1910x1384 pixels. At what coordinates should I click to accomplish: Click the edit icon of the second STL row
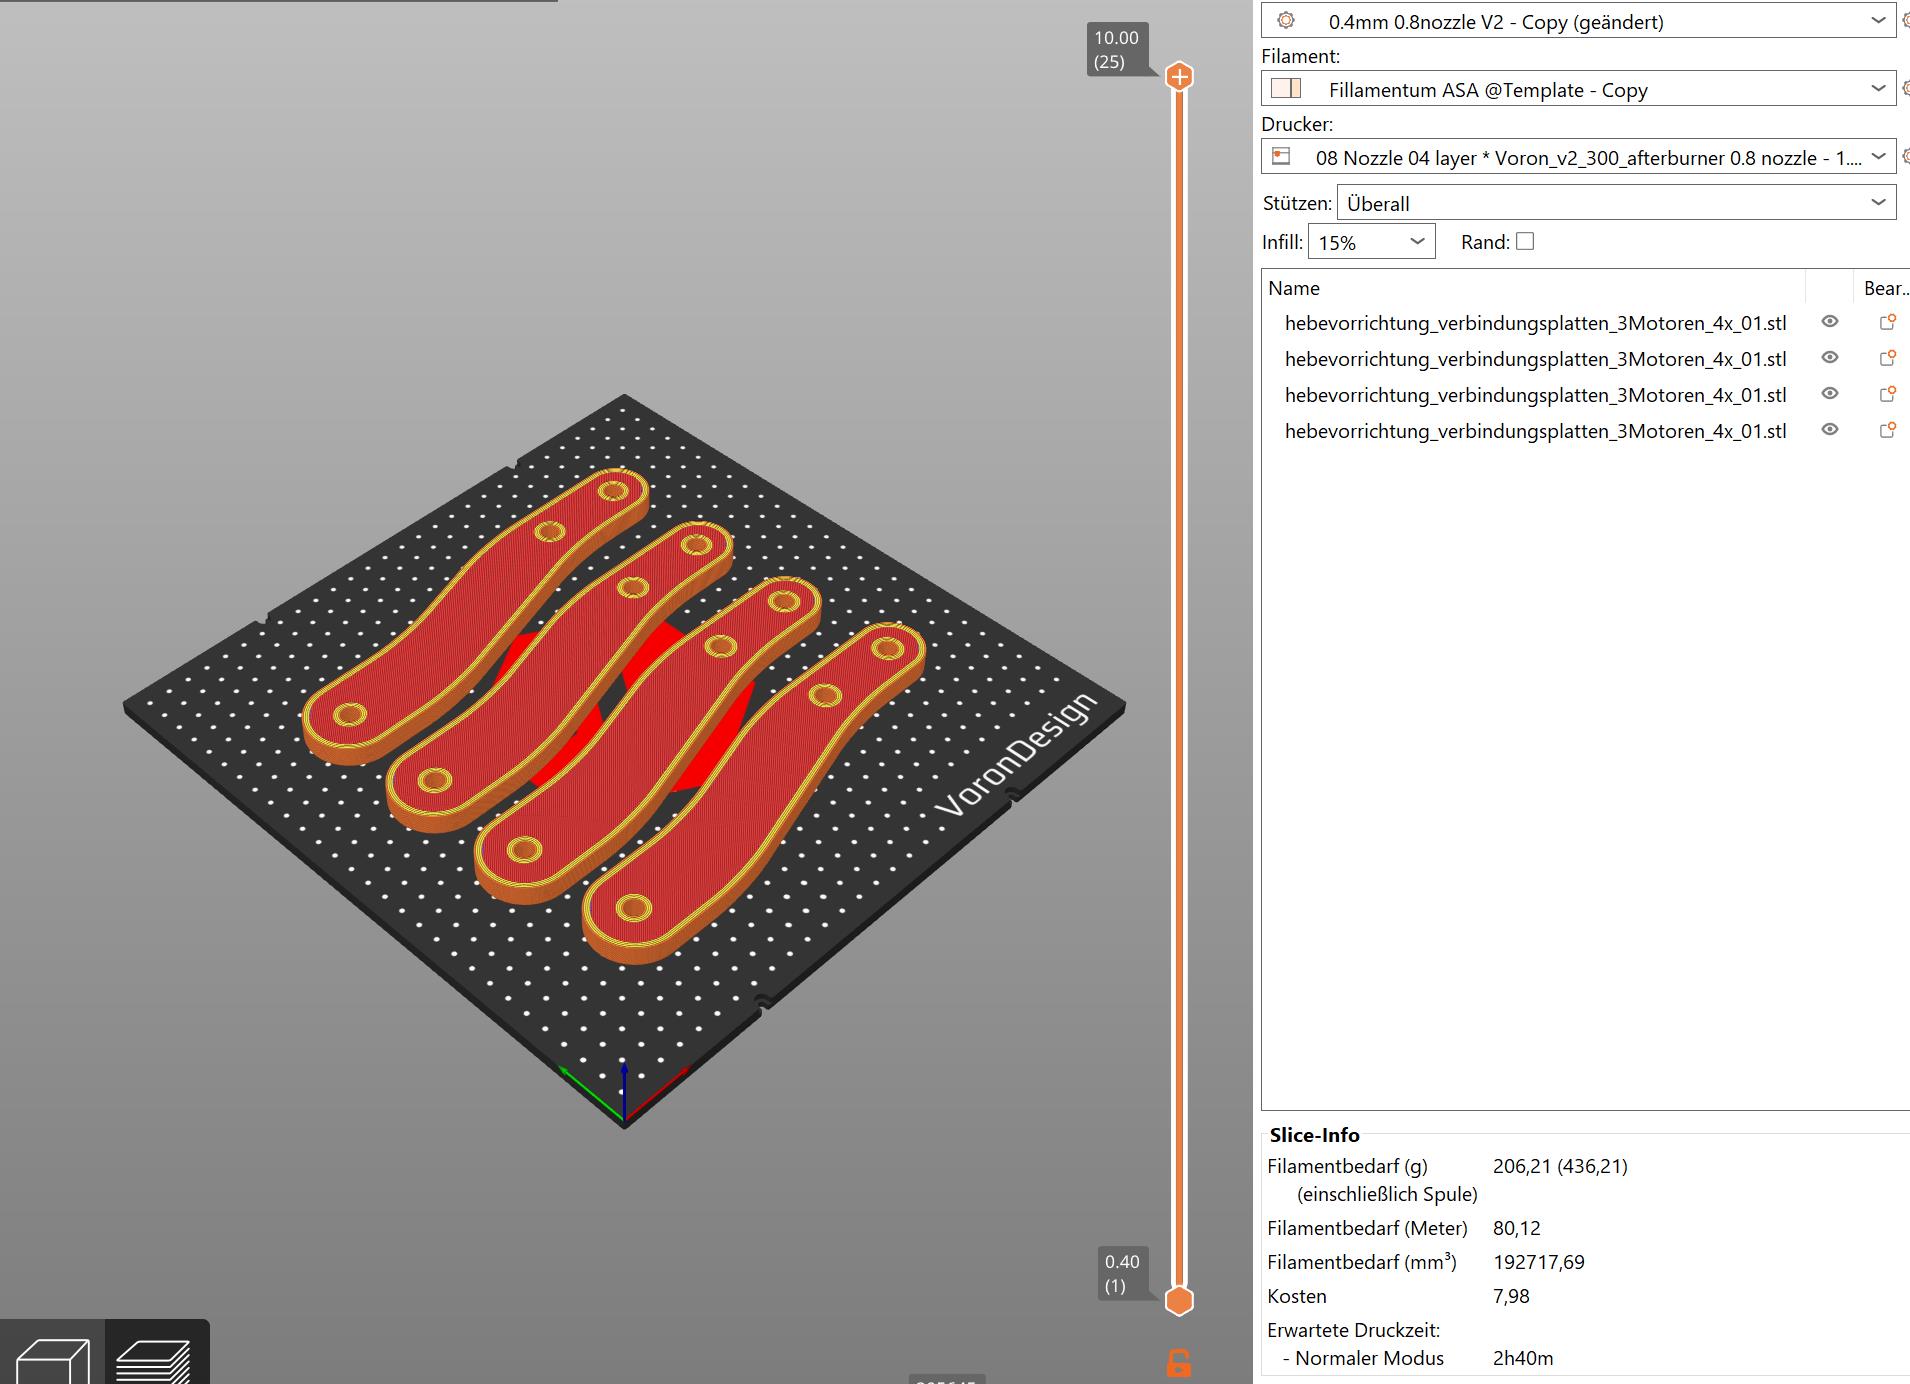click(x=1887, y=358)
